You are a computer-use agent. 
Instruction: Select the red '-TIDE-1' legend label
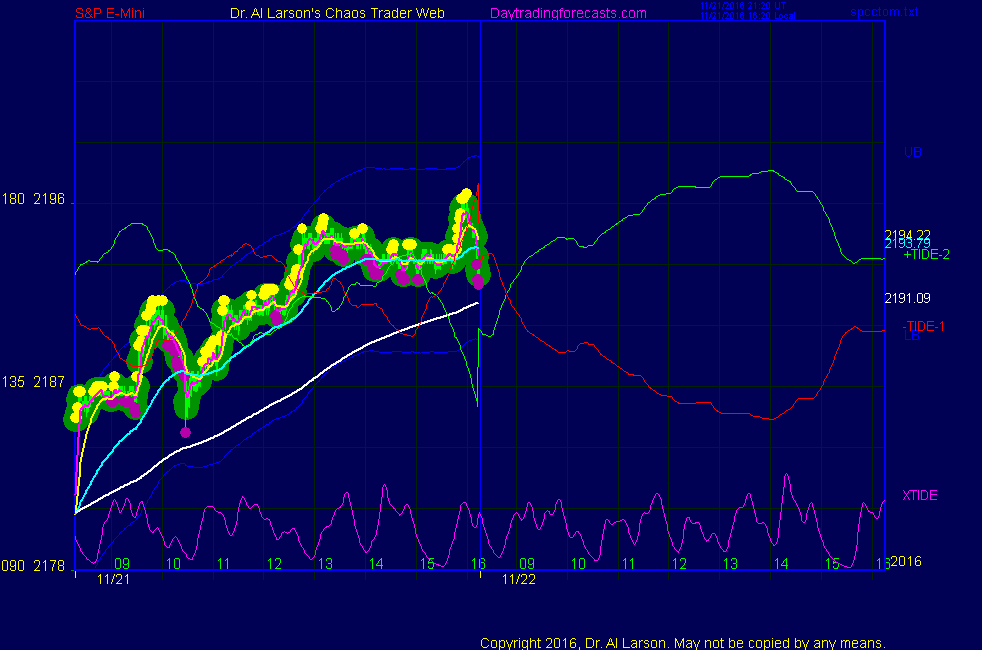923,326
